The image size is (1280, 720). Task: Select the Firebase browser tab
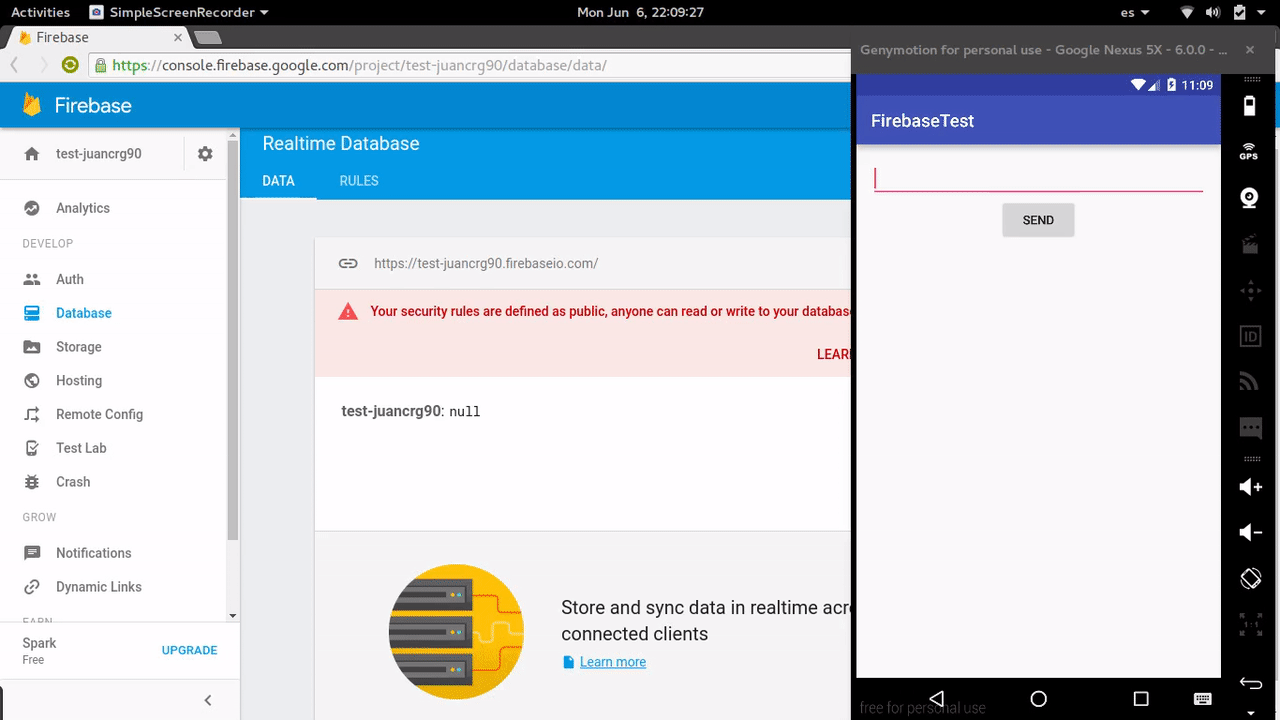click(98, 37)
